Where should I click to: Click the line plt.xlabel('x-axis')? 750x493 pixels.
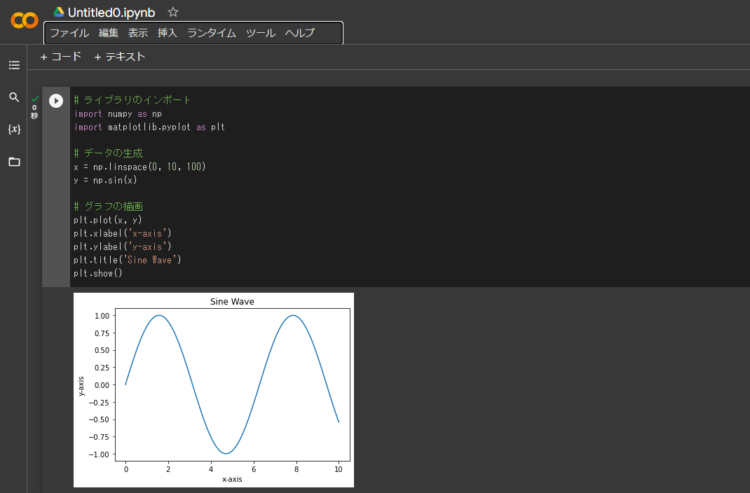pyautogui.click(x=122, y=233)
